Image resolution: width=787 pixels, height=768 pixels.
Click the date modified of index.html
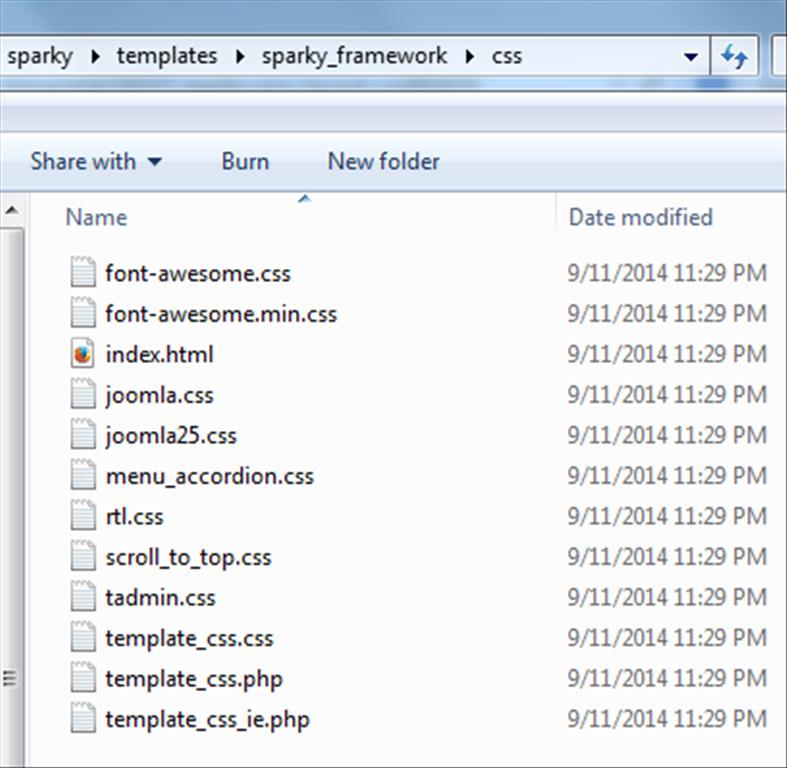click(667, 354)
